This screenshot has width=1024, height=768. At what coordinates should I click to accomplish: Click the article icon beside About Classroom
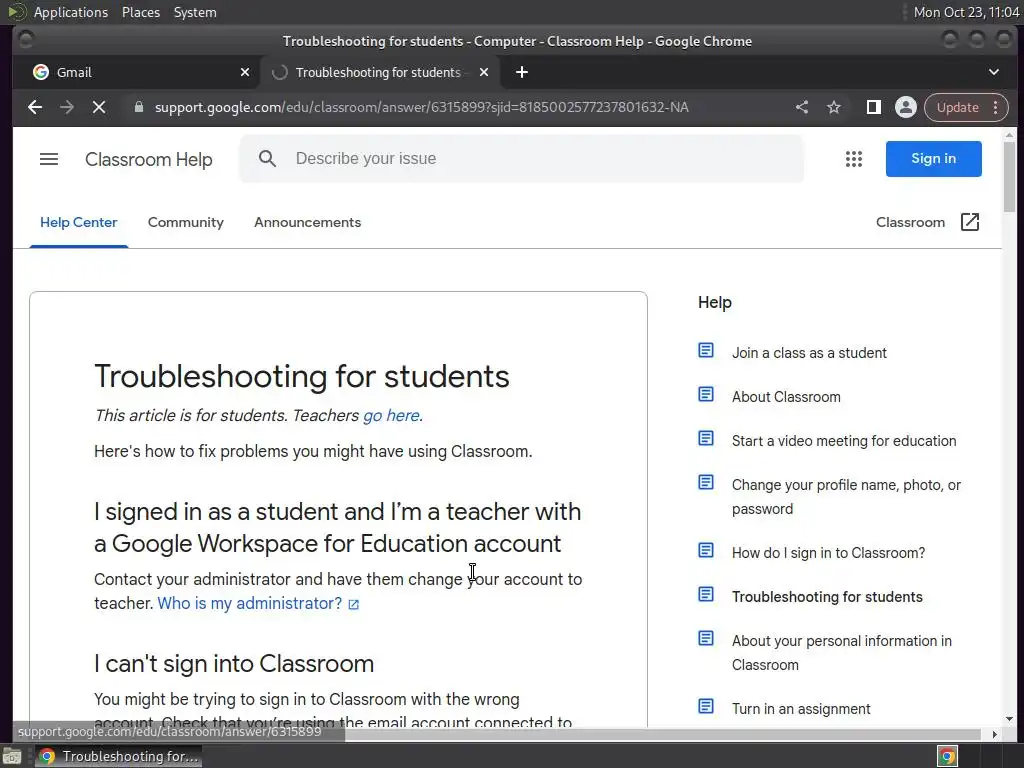(706, 394)
